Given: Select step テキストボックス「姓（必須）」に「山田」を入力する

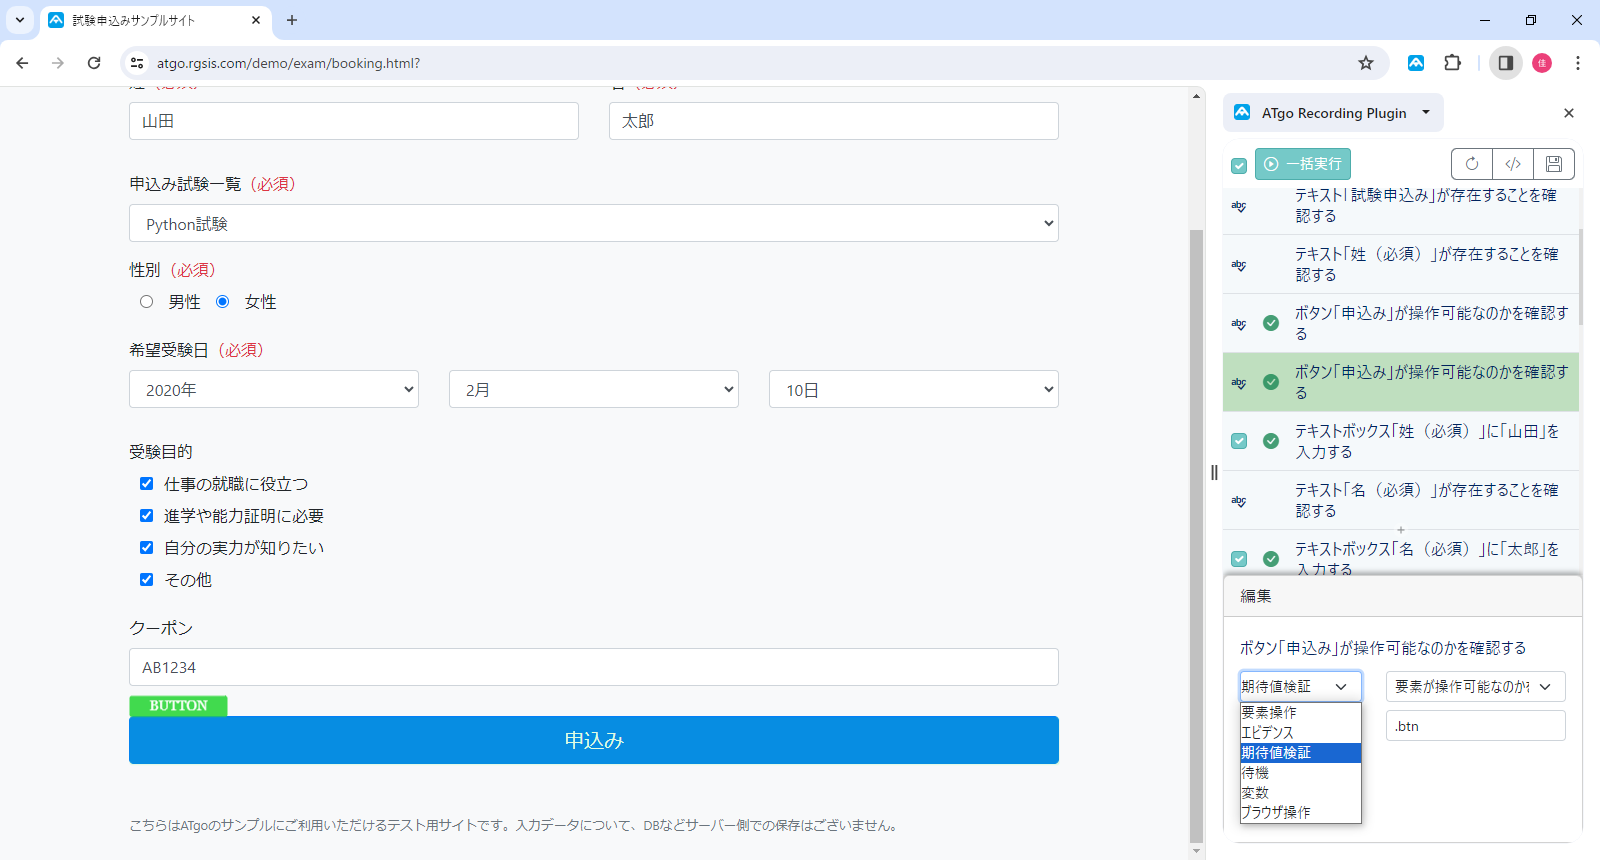Looking at the screenshot, I should (x=1401, y=441).
